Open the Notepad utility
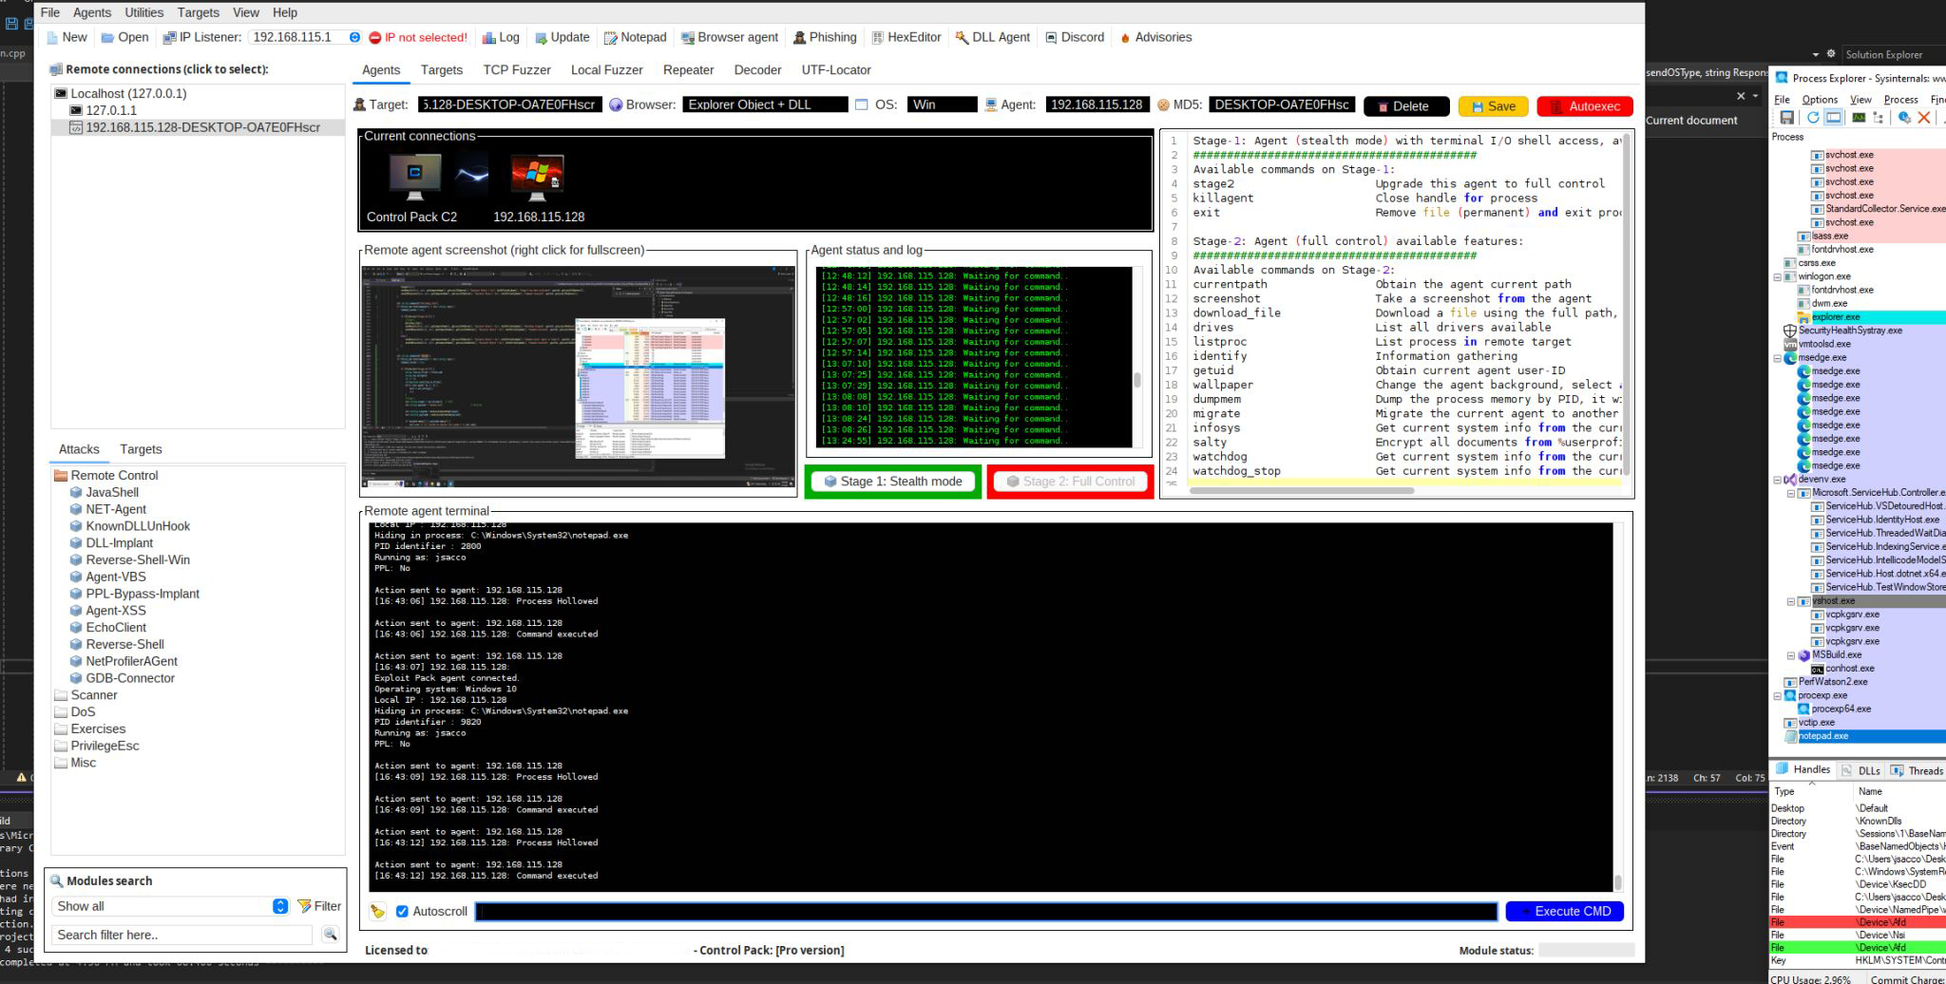The height and width of the screenshot is (984, 1946). (634, 38)
